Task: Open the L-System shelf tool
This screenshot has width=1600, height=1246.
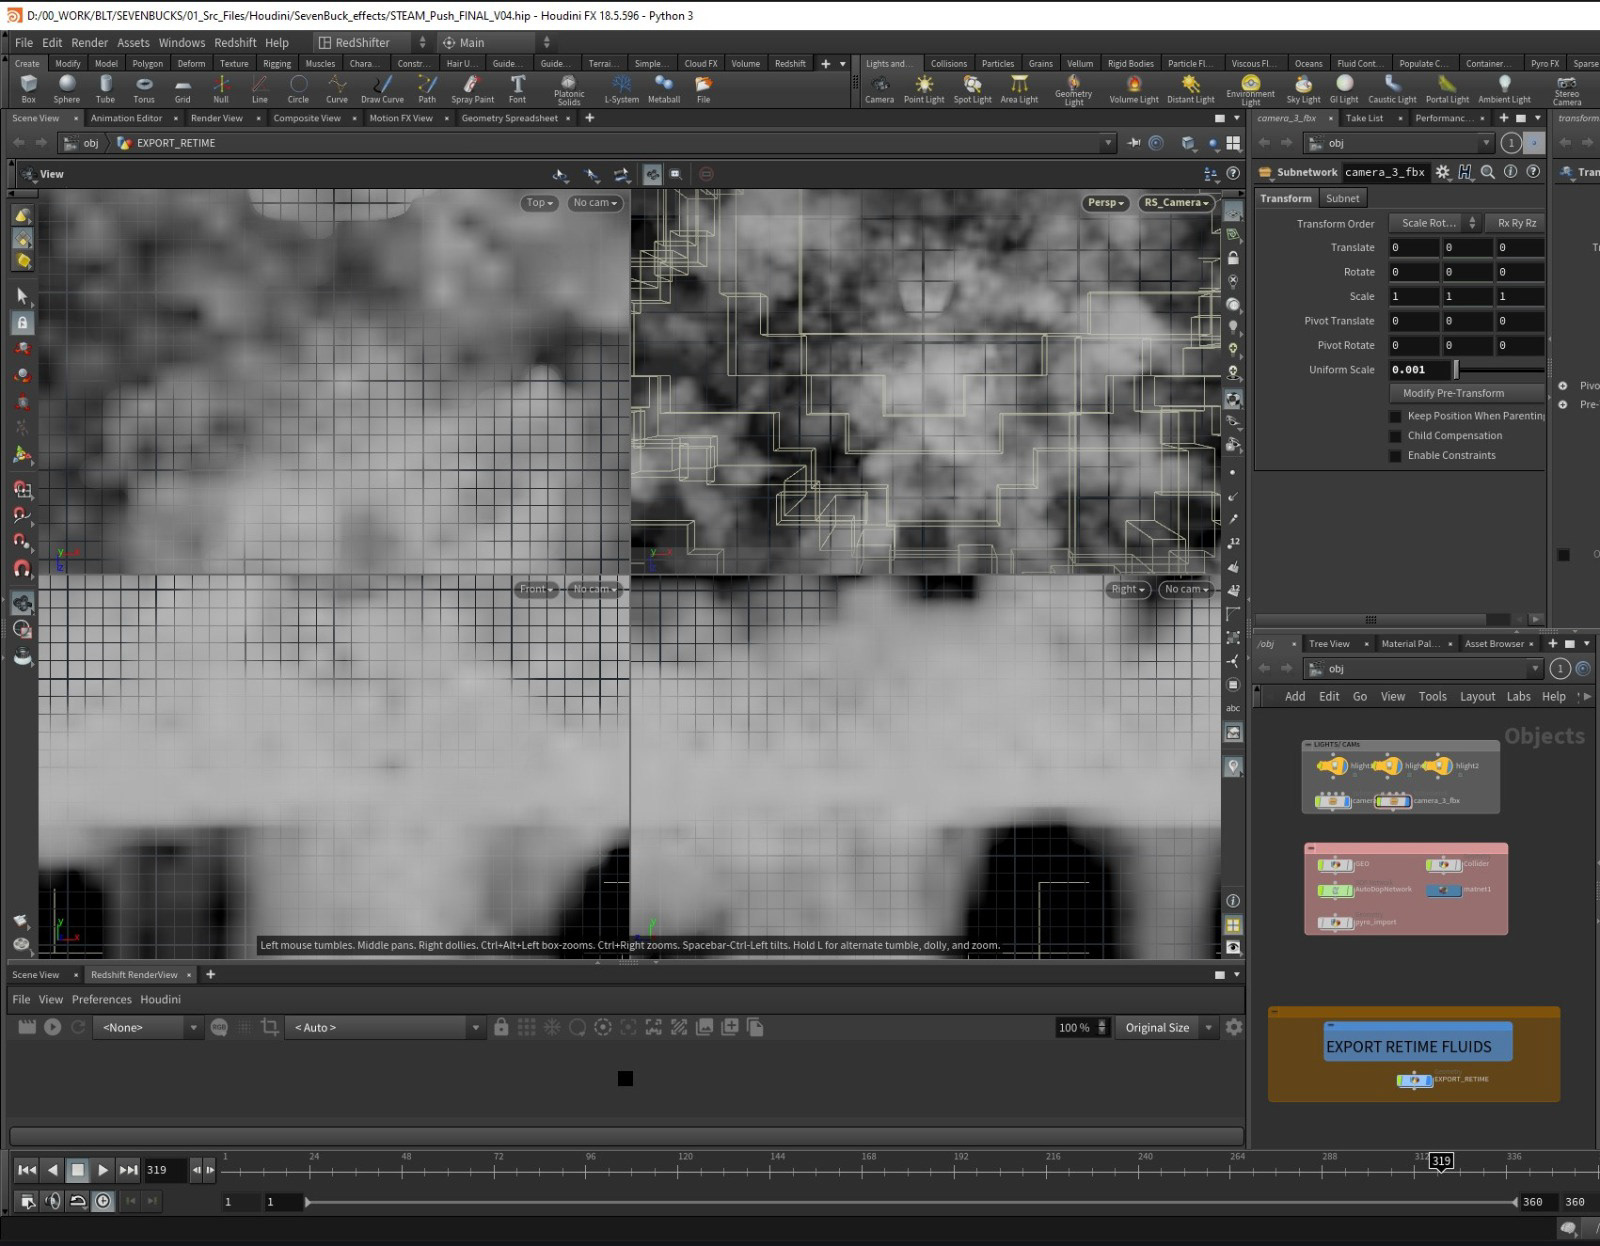Action: click(x=621, y=89)
